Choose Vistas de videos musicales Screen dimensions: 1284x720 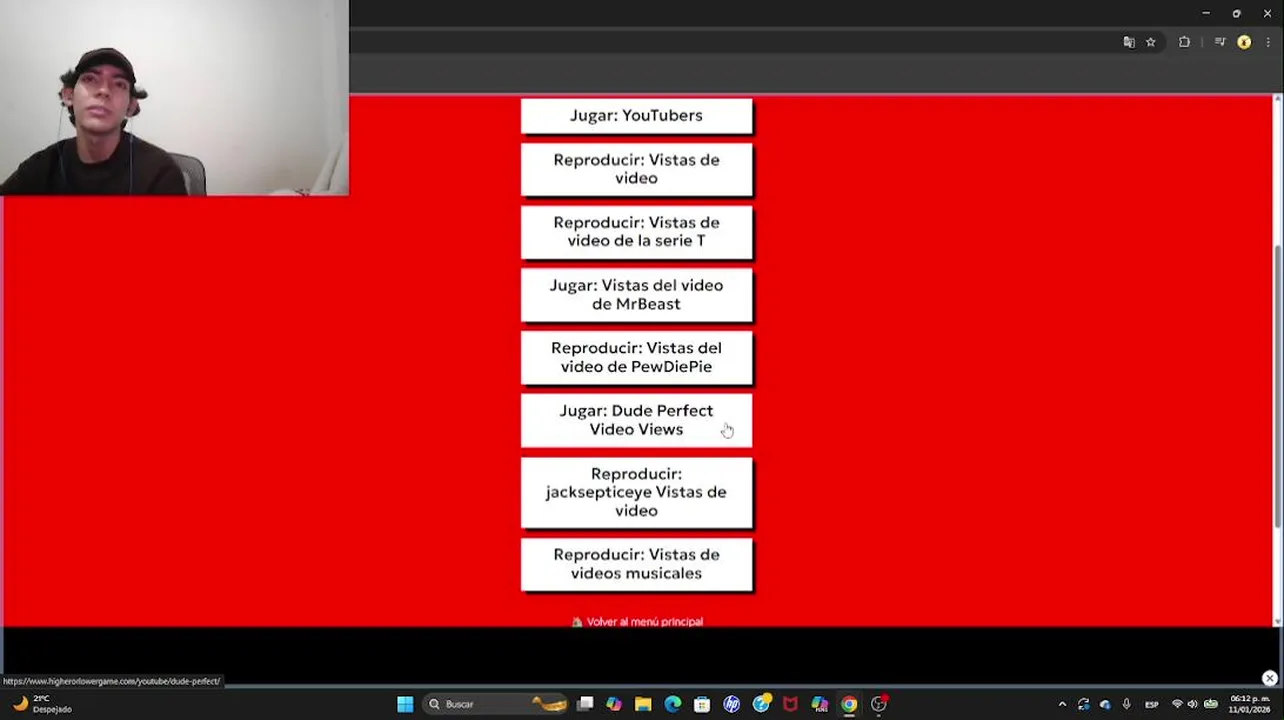(x=636, y=564)
